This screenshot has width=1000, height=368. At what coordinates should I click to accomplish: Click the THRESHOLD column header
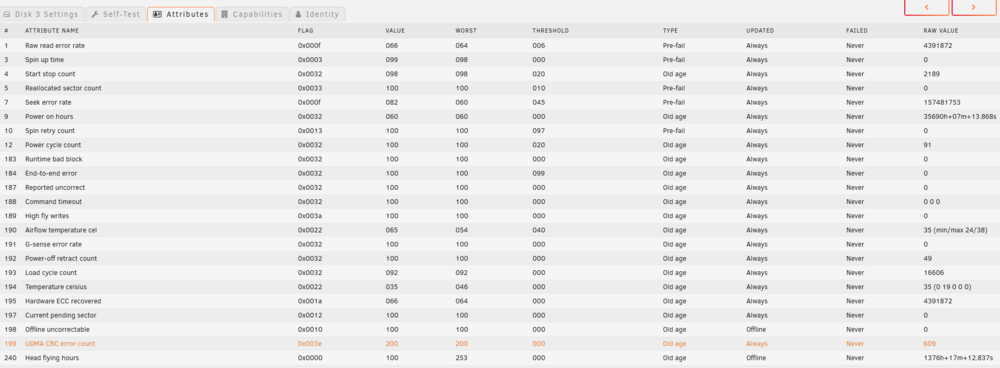pos(550,31)
